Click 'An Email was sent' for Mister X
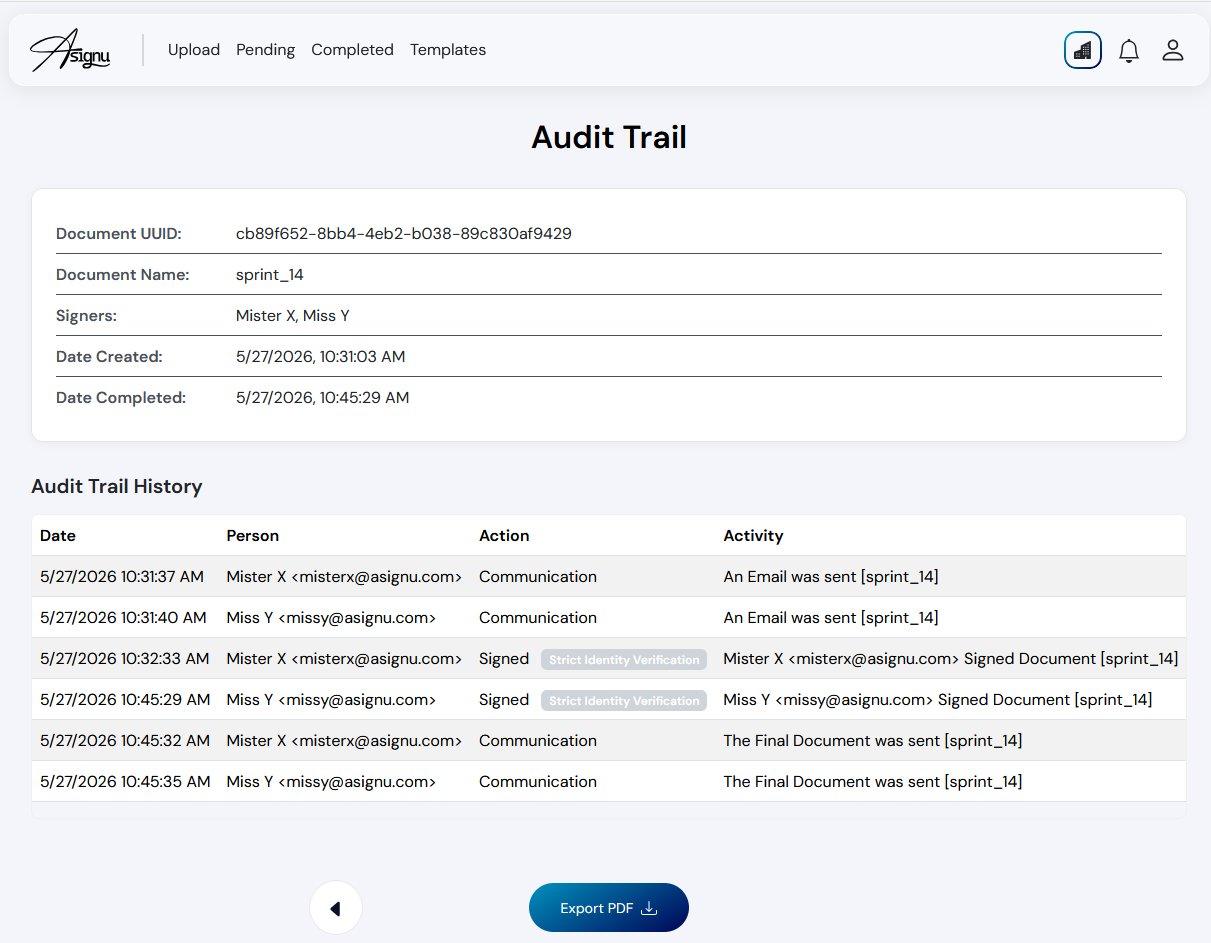This screenshot has width=1211, height=943. [x=831, y=576]
